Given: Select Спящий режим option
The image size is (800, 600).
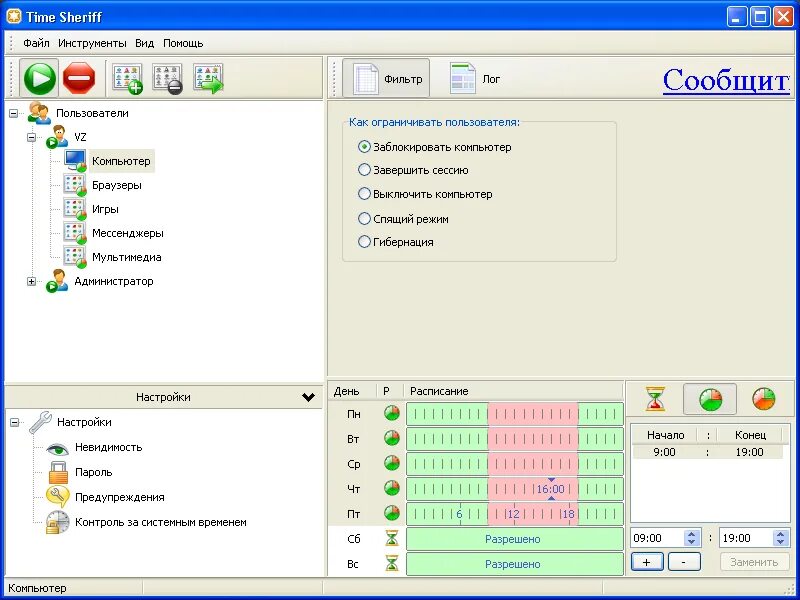Looking at the screenshot, I should 404,219.
